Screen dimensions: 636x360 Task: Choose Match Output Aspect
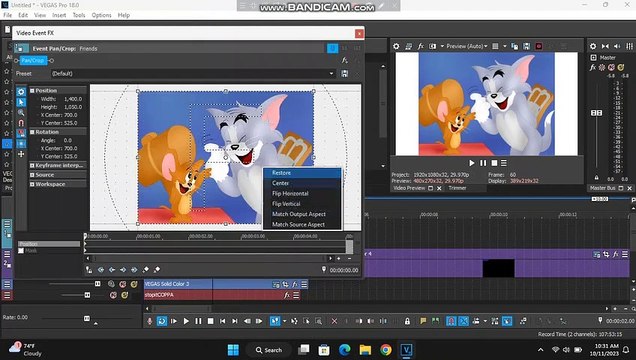302,214
